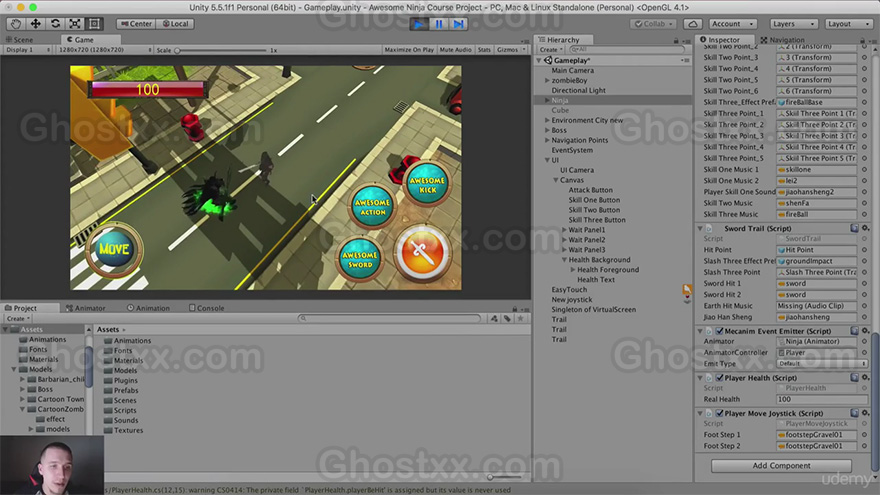Expand Navigation Points in Hierarchy
Screen dimensions: 880x495
point(547,140)
